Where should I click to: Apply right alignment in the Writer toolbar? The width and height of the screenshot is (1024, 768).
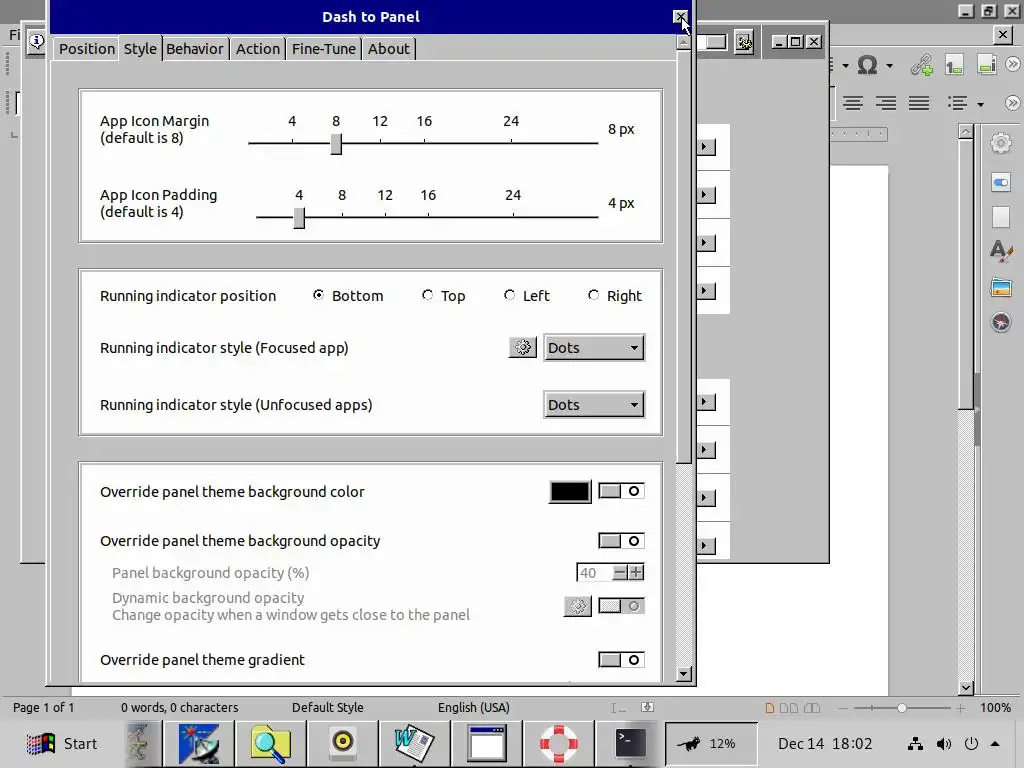pos(886,103)
